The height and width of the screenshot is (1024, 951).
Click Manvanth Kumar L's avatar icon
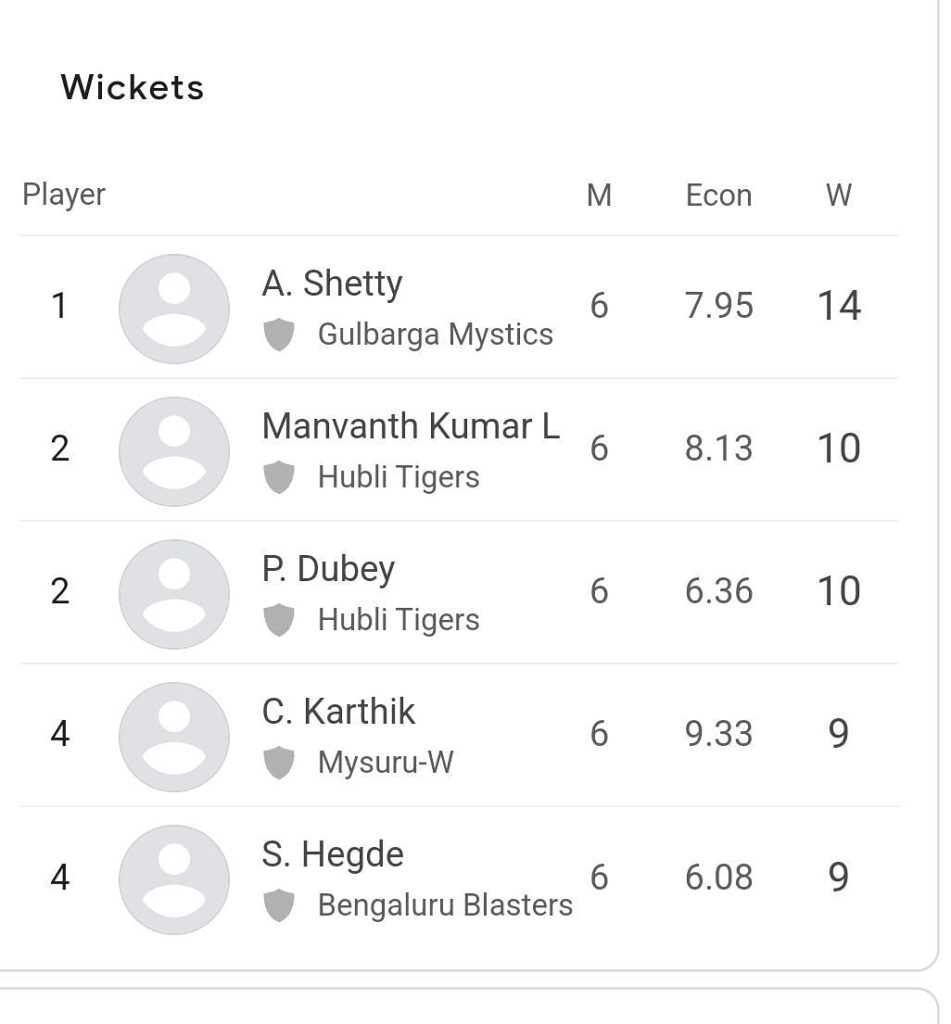(173, 451)
